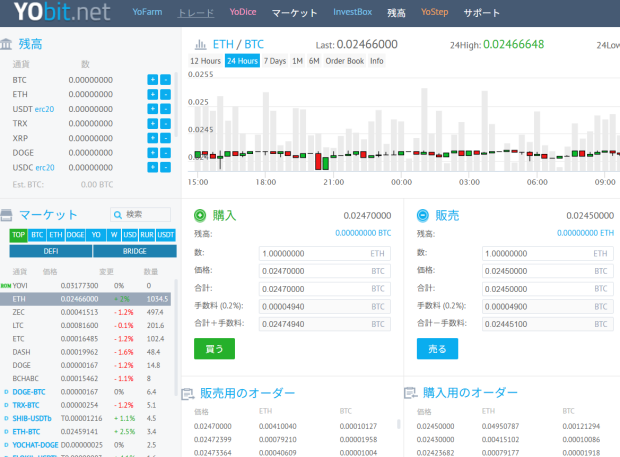The height and width of the screenshot is (457, 620).
Task: Open the DOGE-BTC market pair
Action: click(x=29, y=392)
